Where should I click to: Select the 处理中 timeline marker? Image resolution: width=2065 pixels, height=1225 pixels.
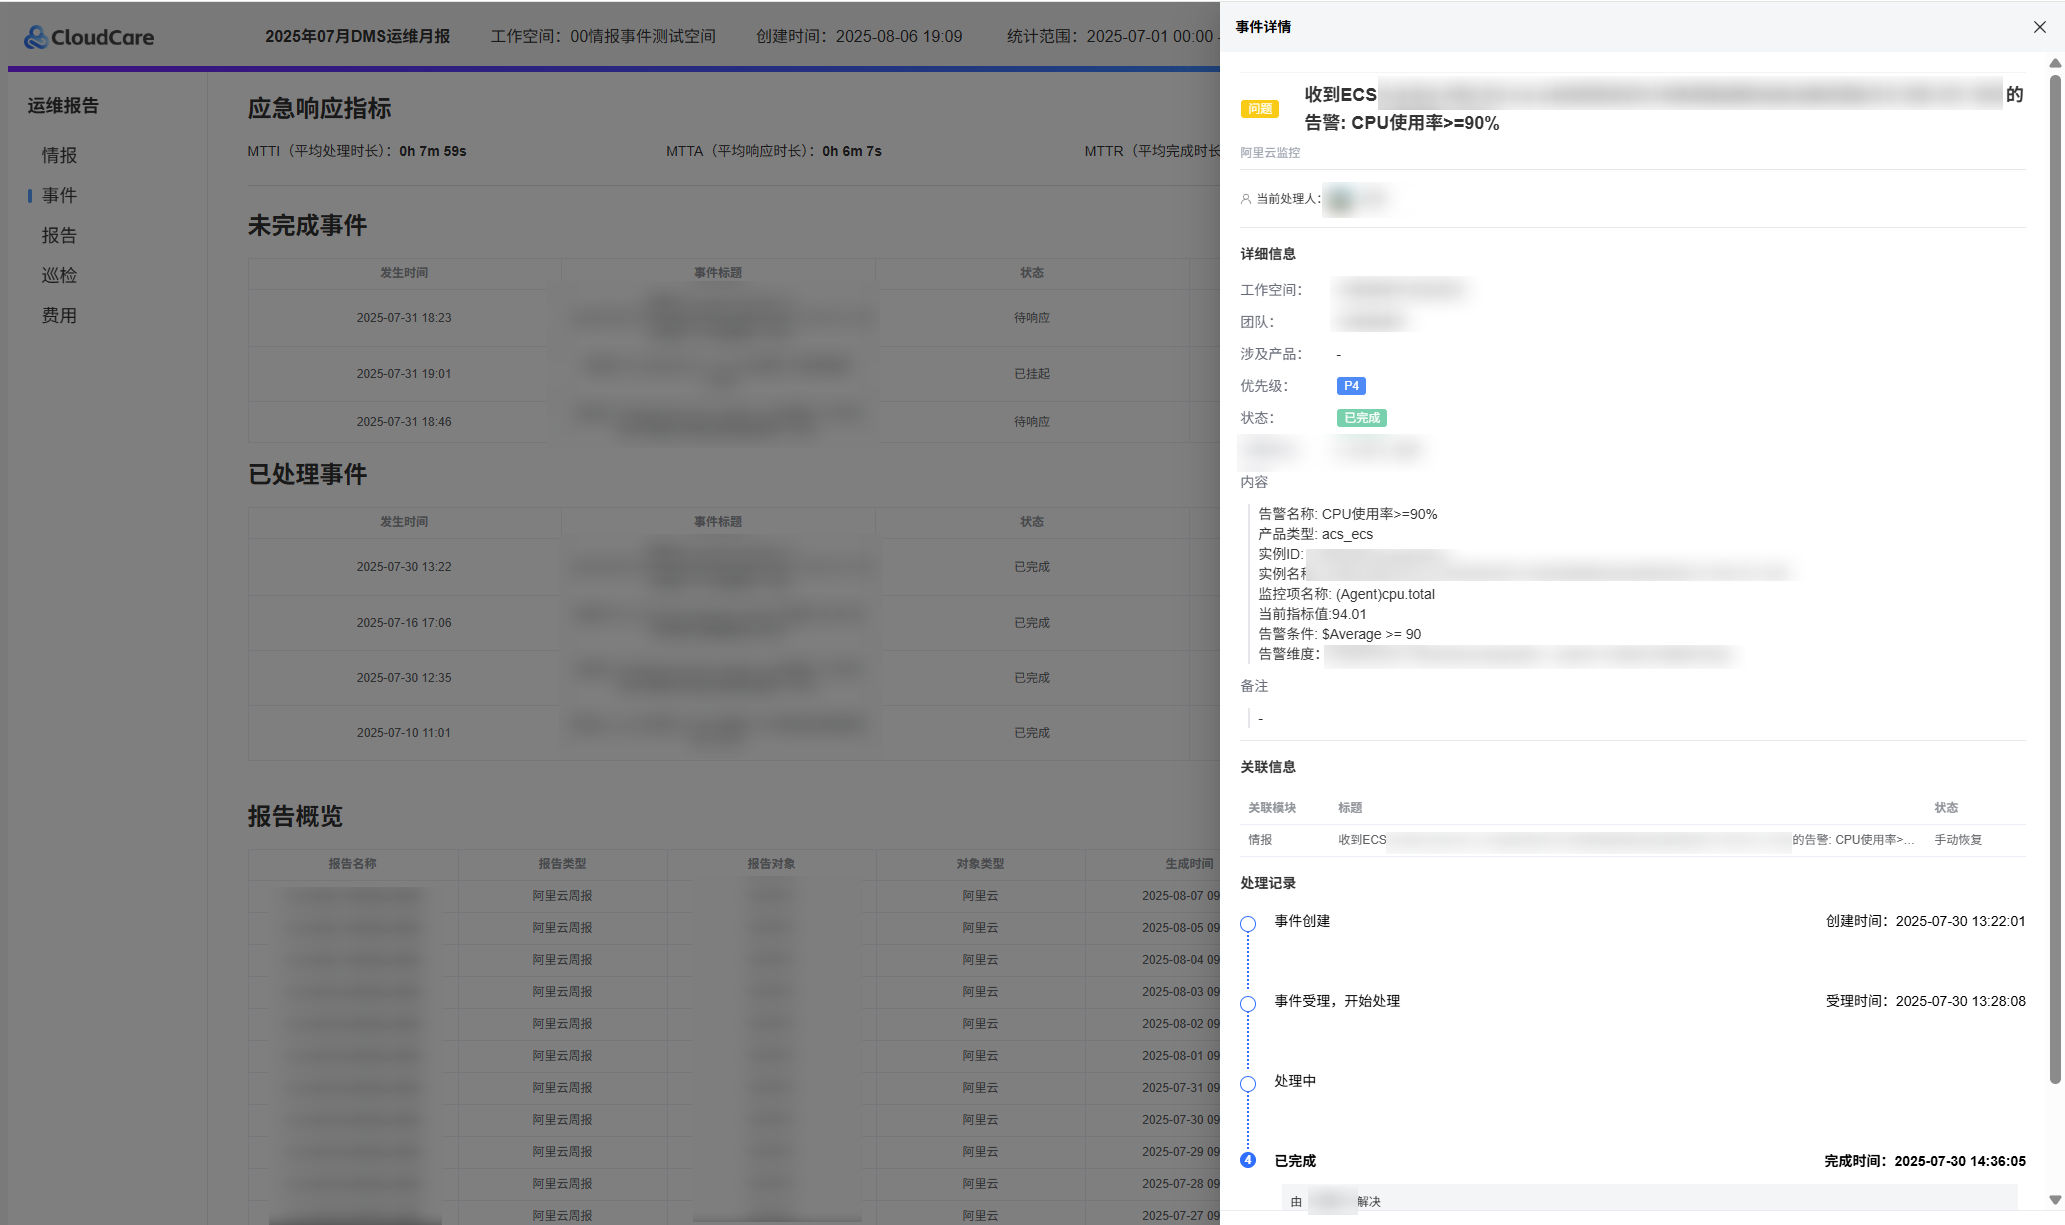tap(1248, 1084)
